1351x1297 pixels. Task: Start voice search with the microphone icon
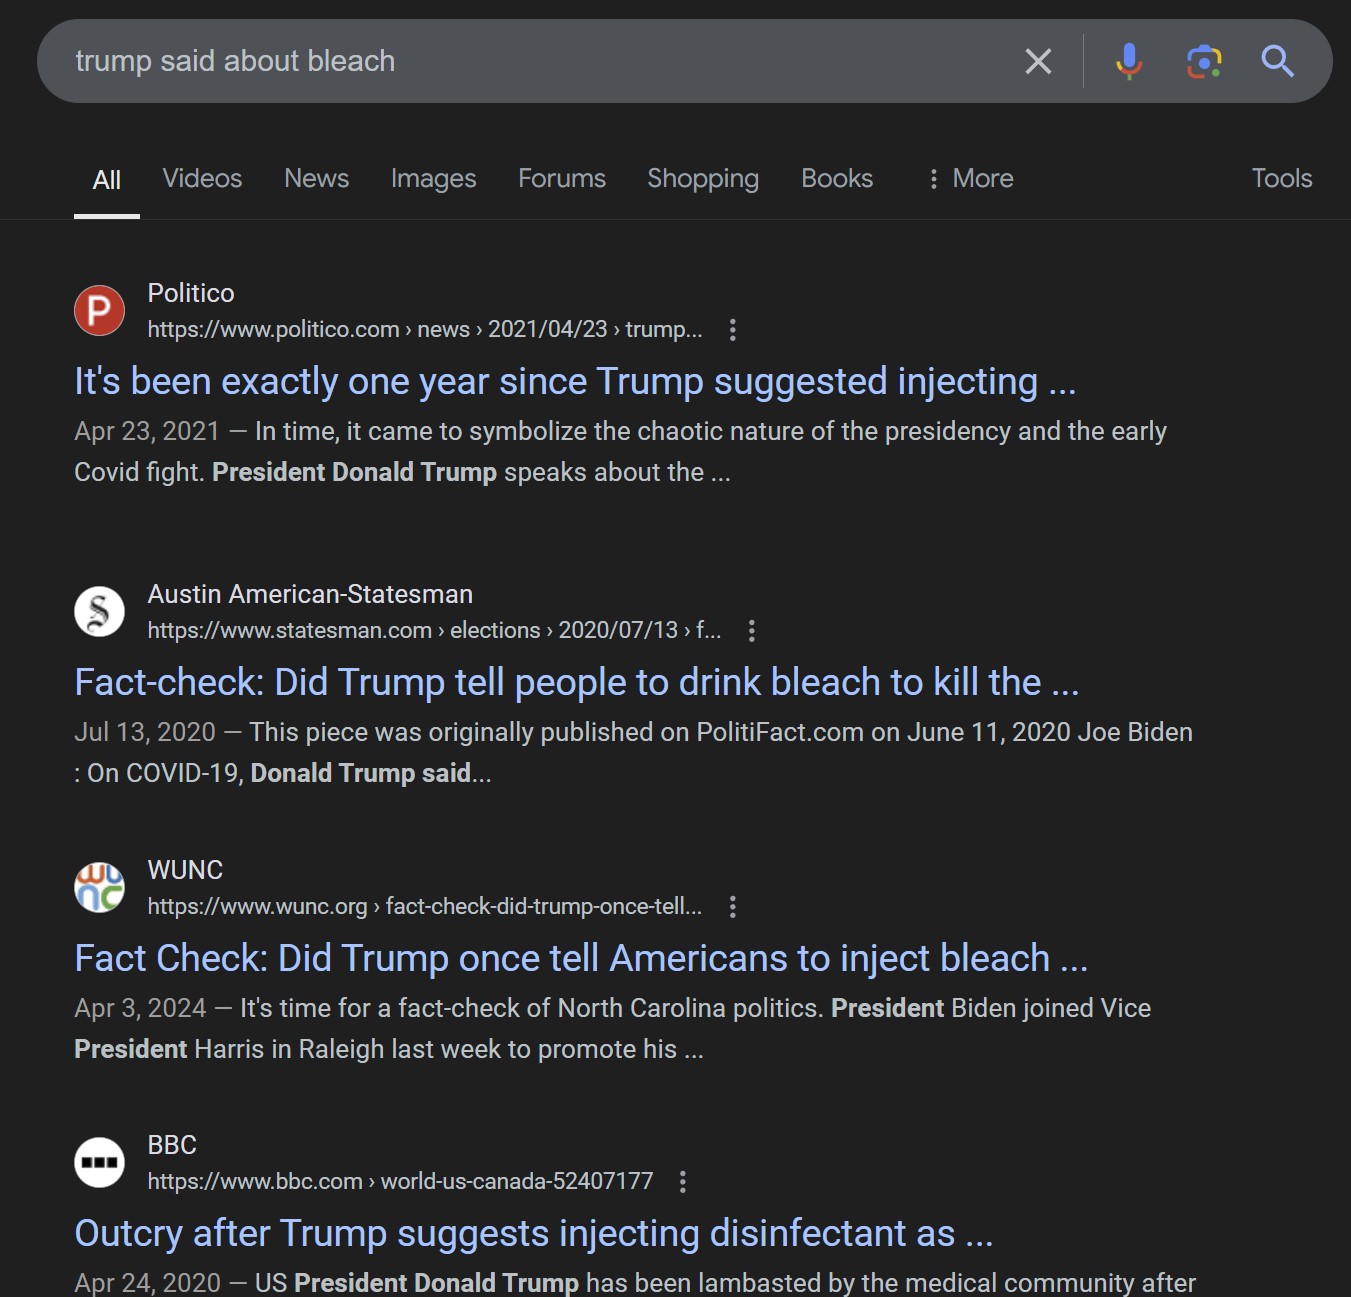(1129, 62)
